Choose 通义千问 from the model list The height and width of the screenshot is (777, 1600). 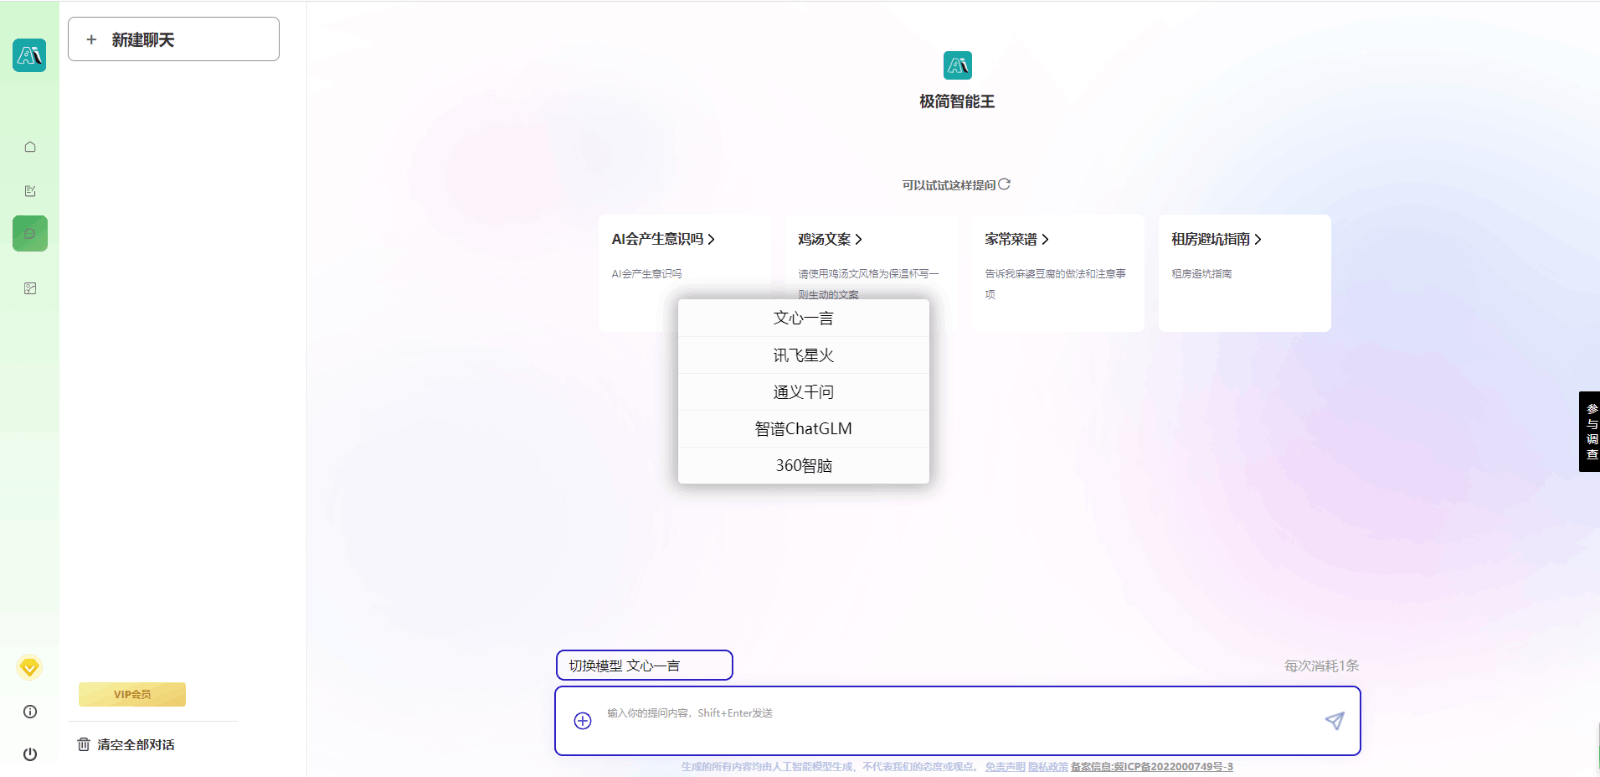[803, 392]
